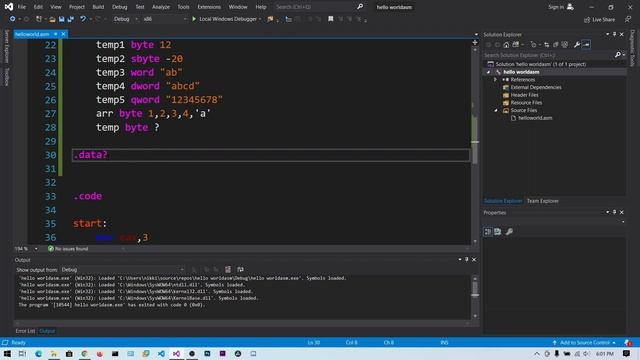Click the Save All icon
The width and height of the screenshot is (640, 360).
click(x=71, y=19)
